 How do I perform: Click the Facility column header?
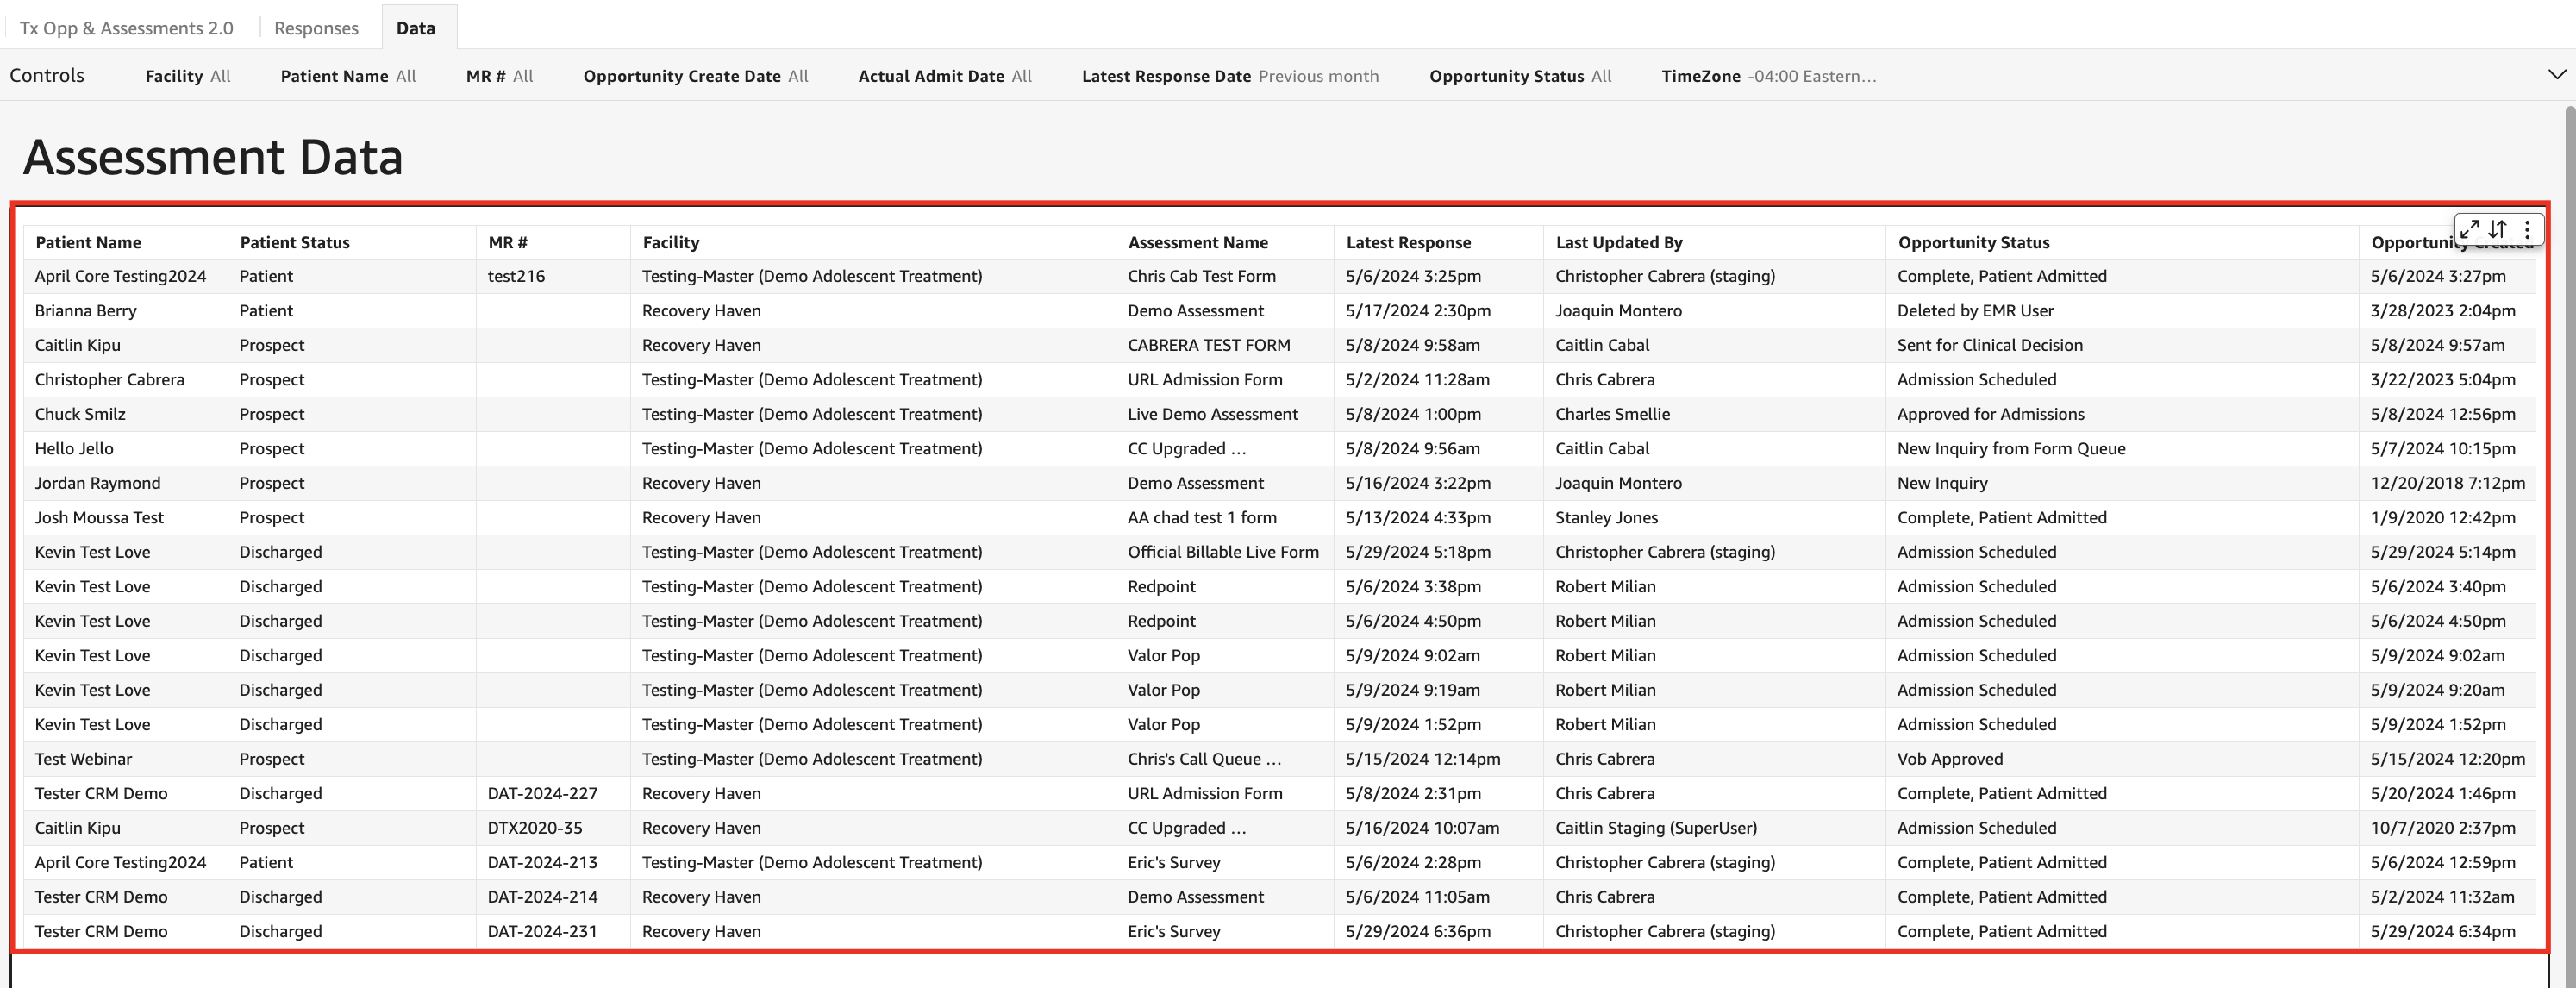click(670, 242)
